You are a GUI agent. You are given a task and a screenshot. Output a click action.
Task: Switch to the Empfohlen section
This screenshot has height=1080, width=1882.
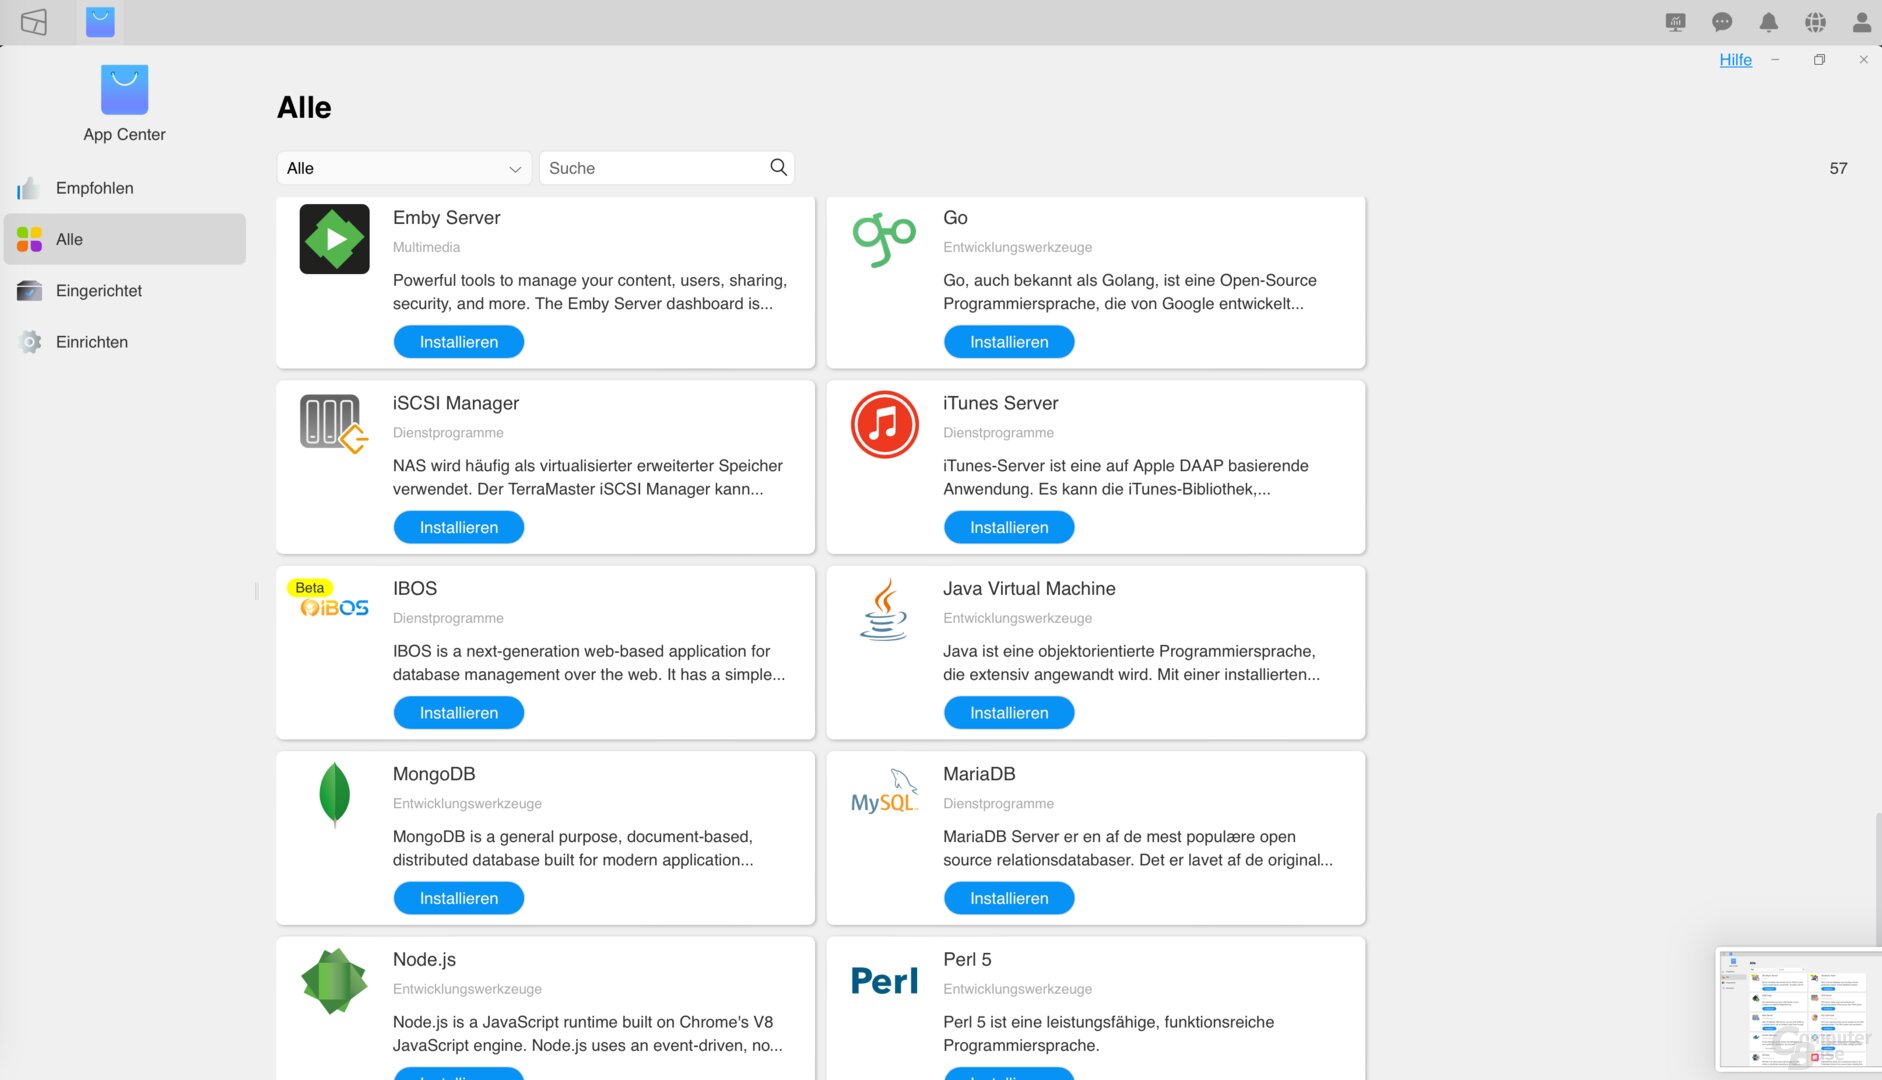[x=95, y=188]
